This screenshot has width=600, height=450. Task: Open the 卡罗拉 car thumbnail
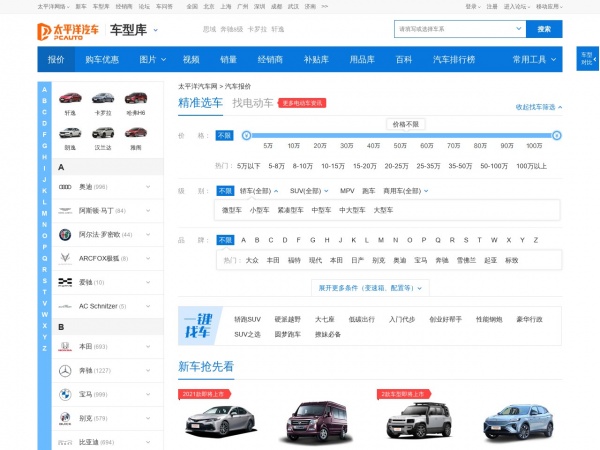(103, 98)
